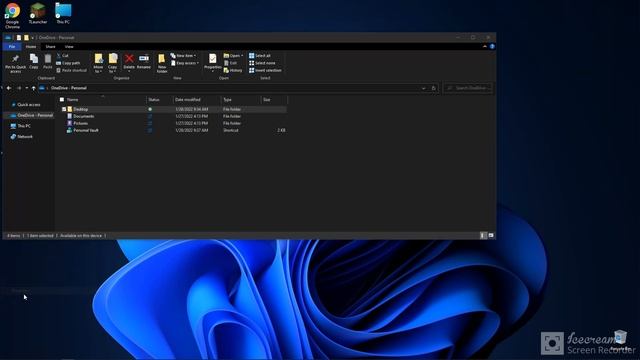Switch to the Home ribbon tab
Screen dimensions: 640x360
tap(31, 47)
